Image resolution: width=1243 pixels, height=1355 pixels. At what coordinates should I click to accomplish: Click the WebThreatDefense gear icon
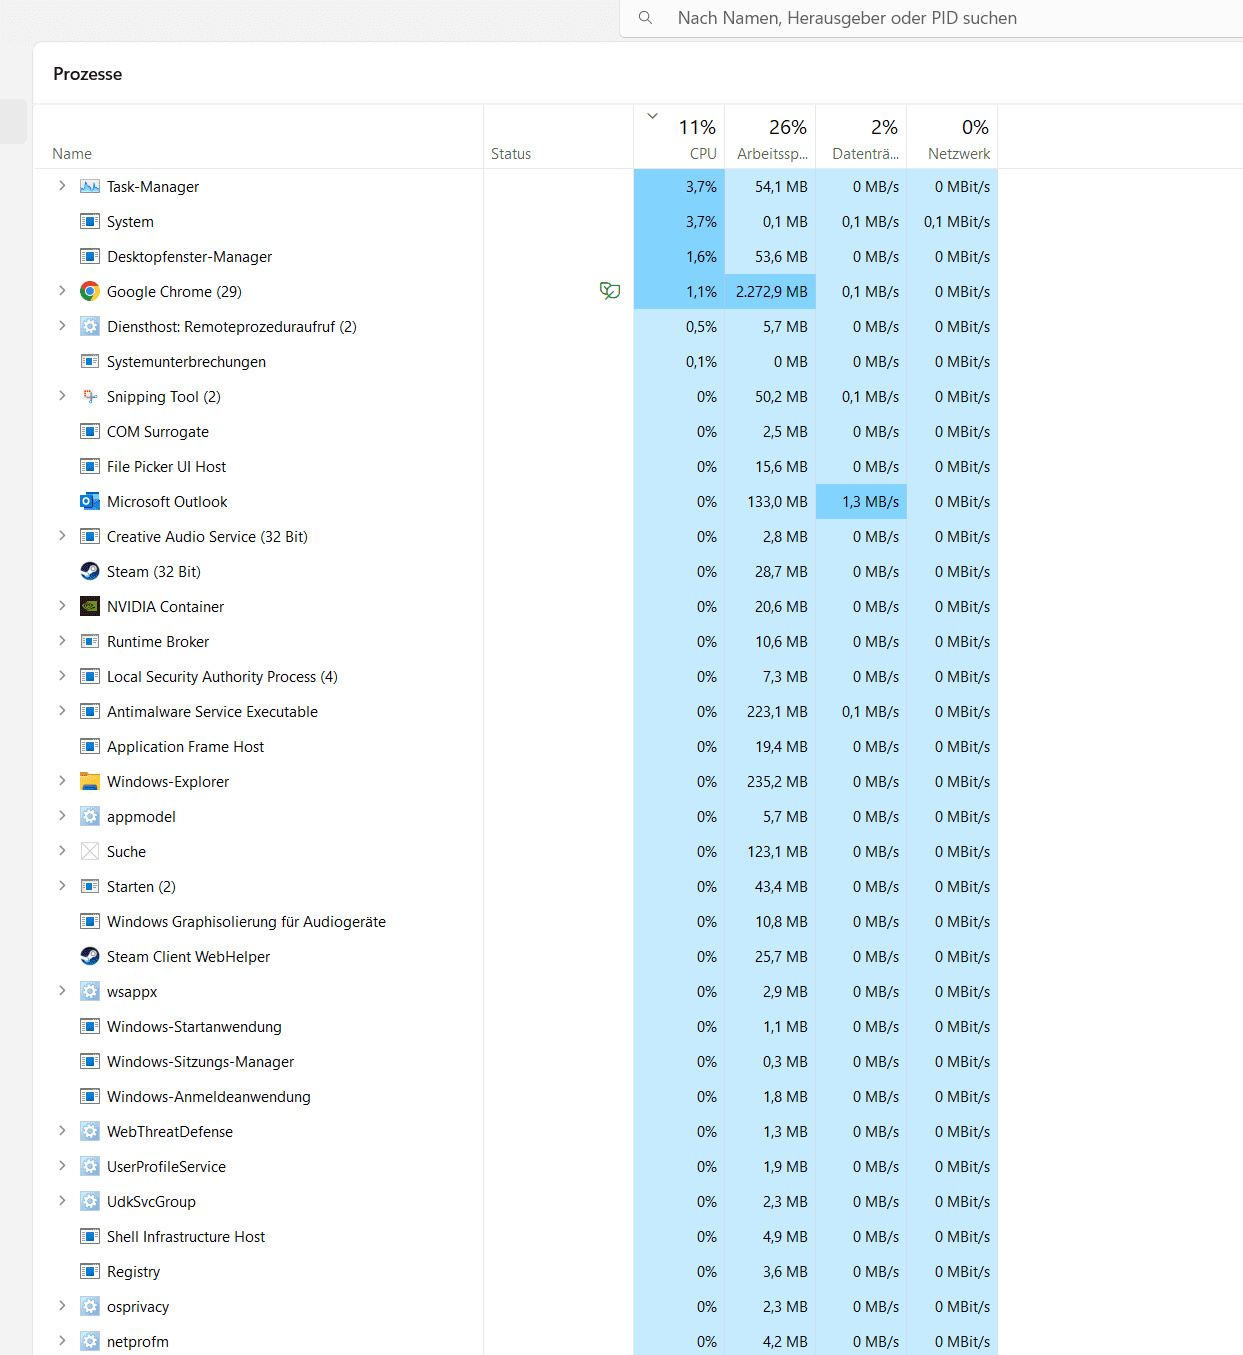[90, 1132]
